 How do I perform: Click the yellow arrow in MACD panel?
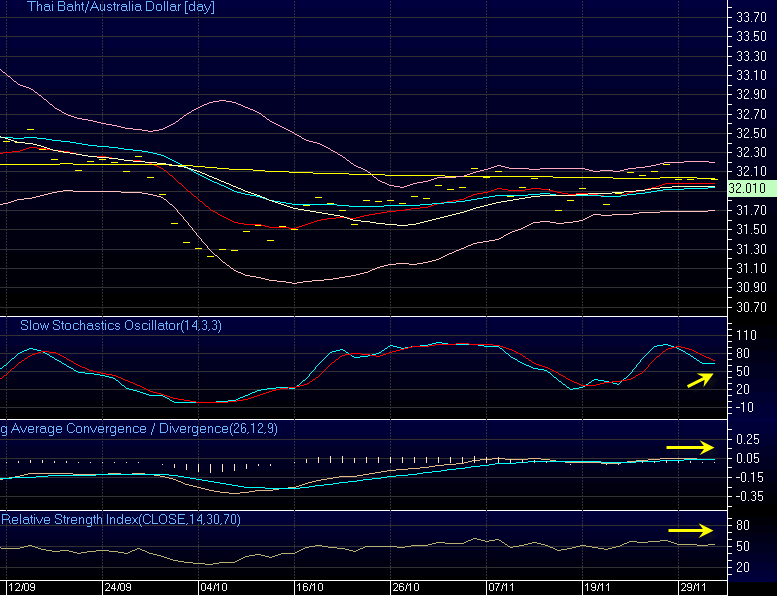pos(692,446)
